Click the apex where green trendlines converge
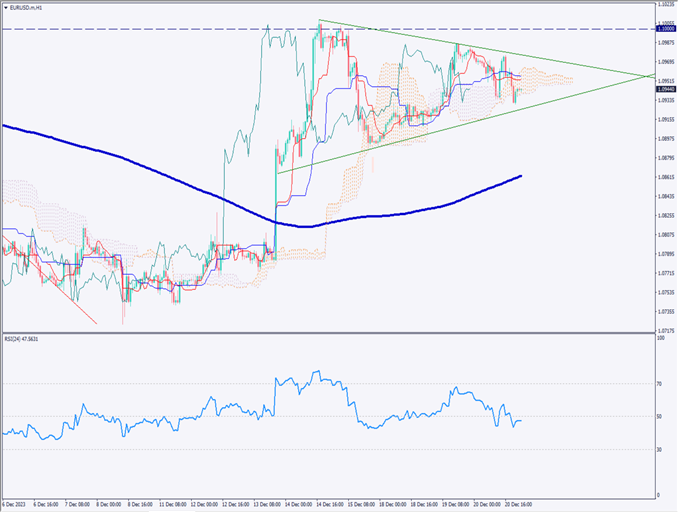Viewport: 678px width, 512px height. pos(643,76)
